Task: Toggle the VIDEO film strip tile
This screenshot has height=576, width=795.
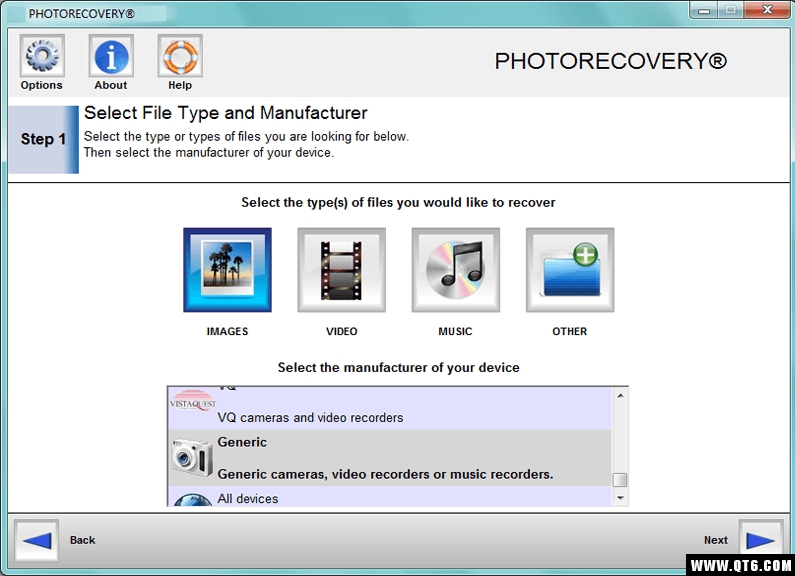Action: 341,270
